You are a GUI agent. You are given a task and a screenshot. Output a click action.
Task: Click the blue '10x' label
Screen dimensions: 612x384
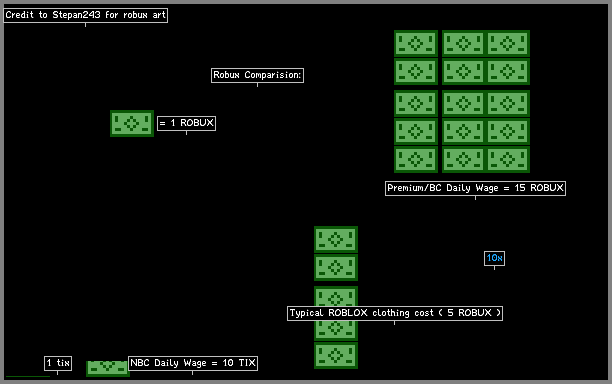[495, 258]
